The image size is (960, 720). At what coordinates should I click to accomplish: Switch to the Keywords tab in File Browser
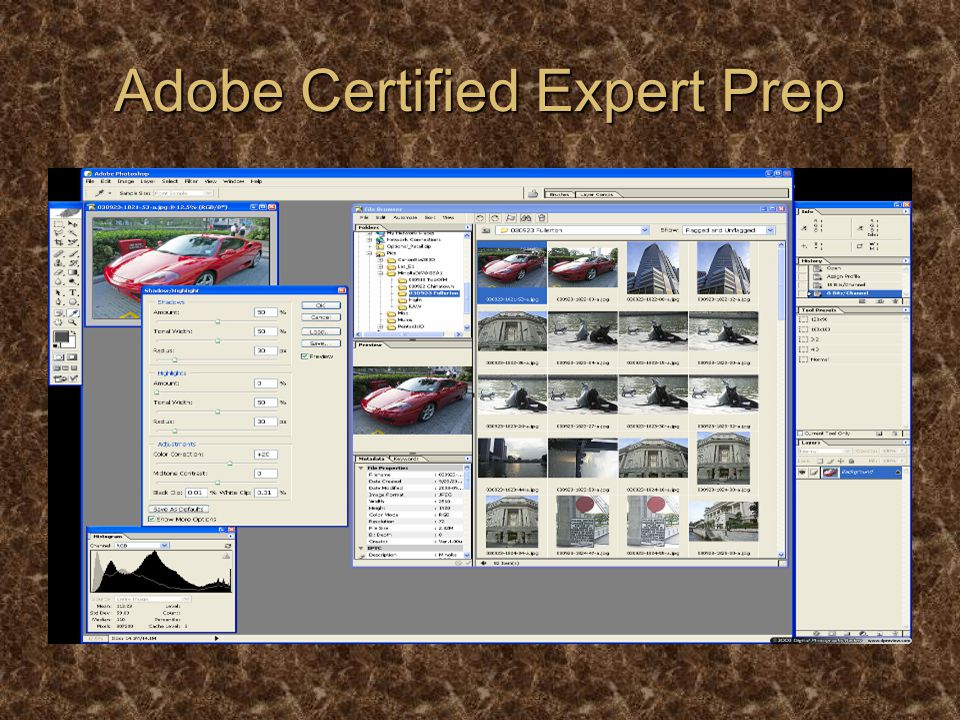click(x=405, y=459)
